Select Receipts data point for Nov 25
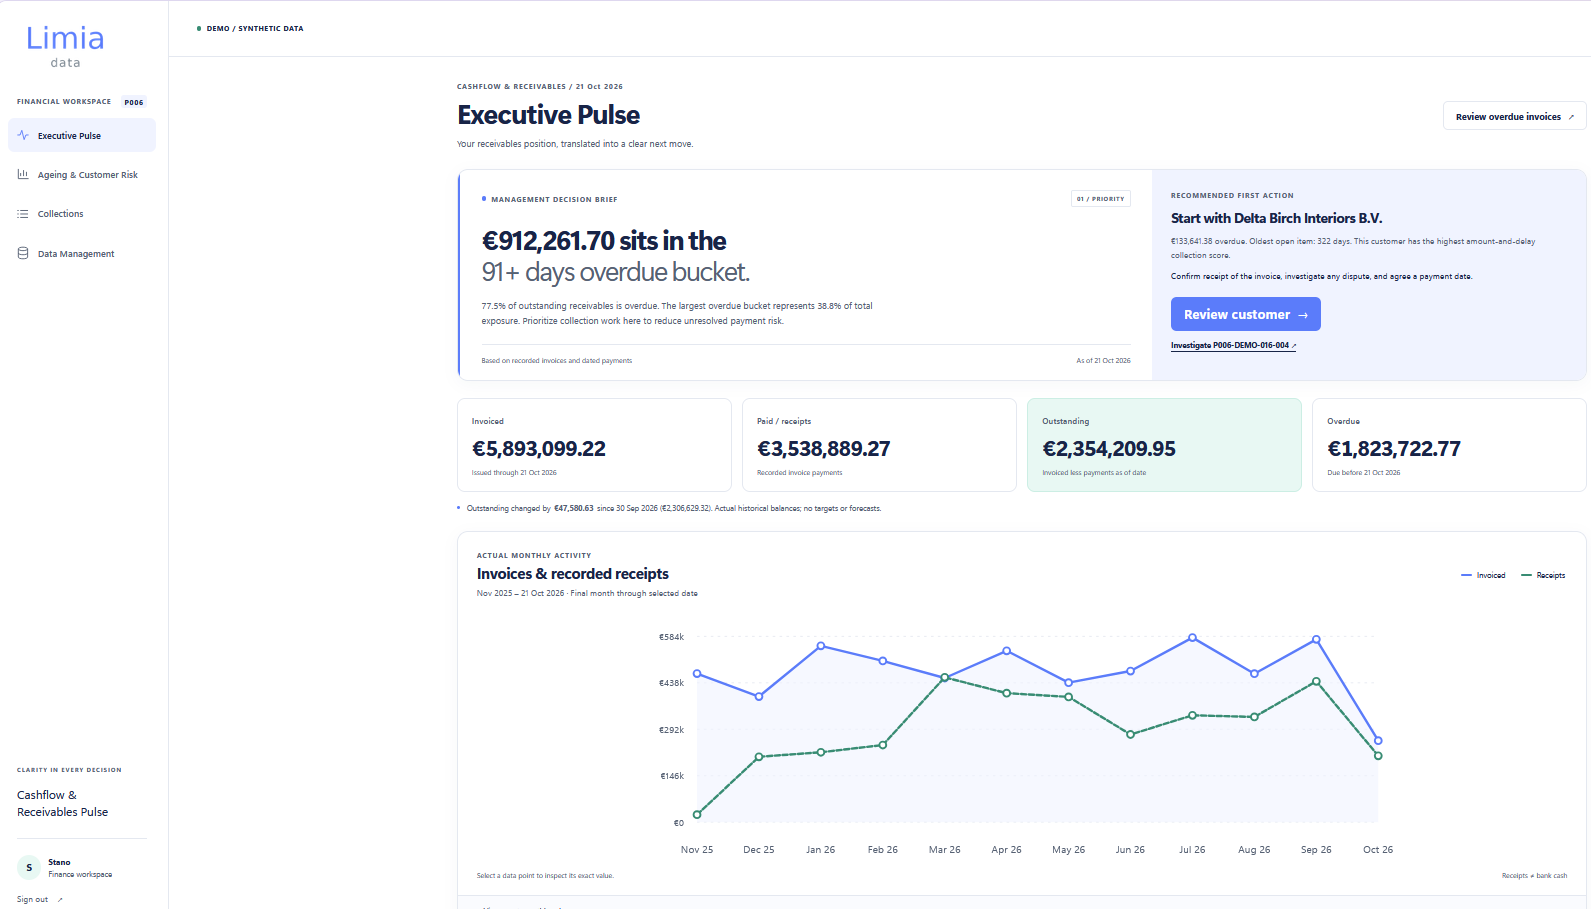The image size is (1591, 909). click(x=697, y=814)
